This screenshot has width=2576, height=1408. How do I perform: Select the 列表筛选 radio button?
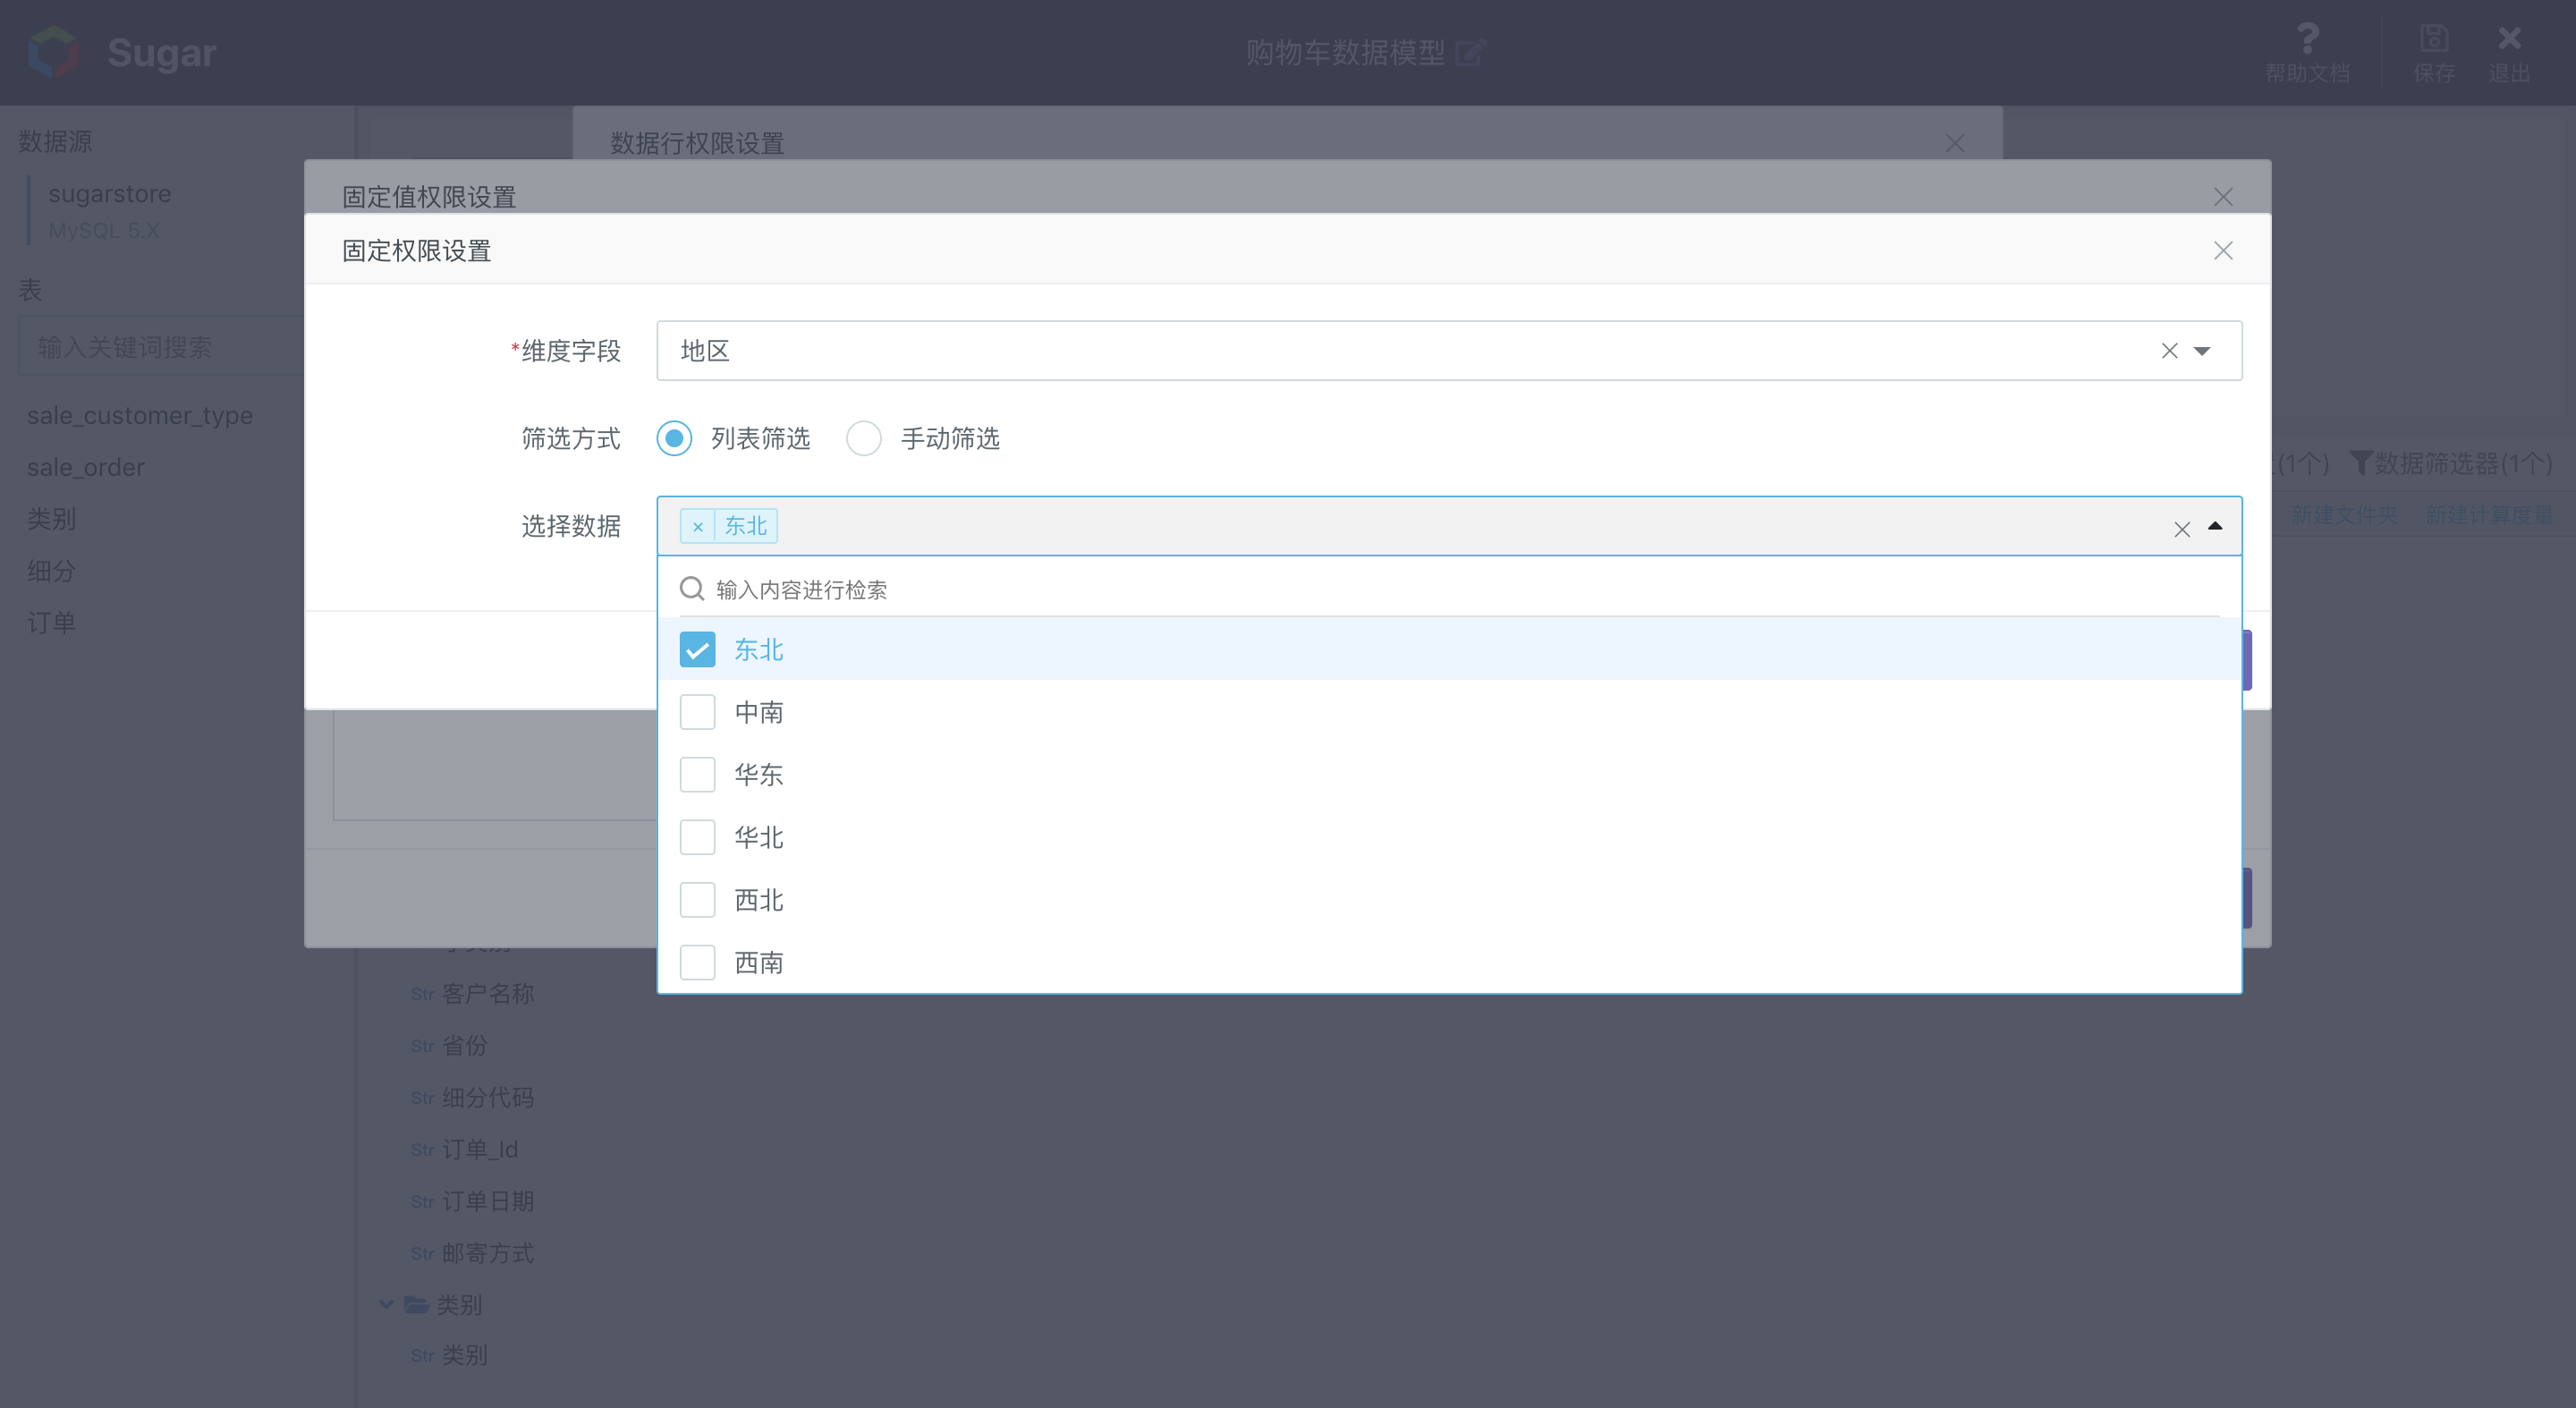click(674, 439)
